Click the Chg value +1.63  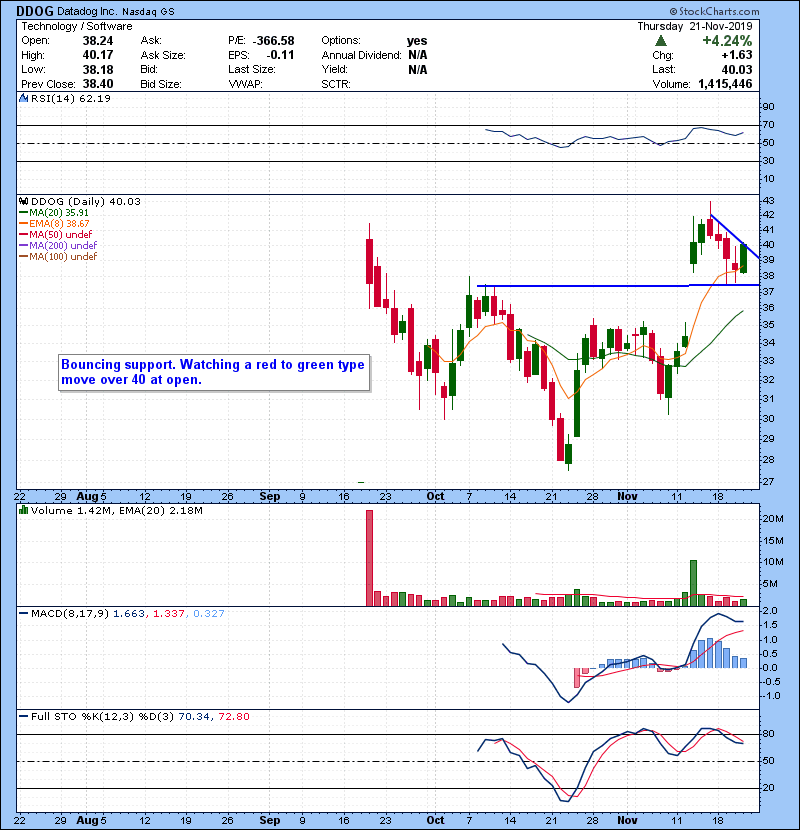pyautogui.click(x=736, y=55)
